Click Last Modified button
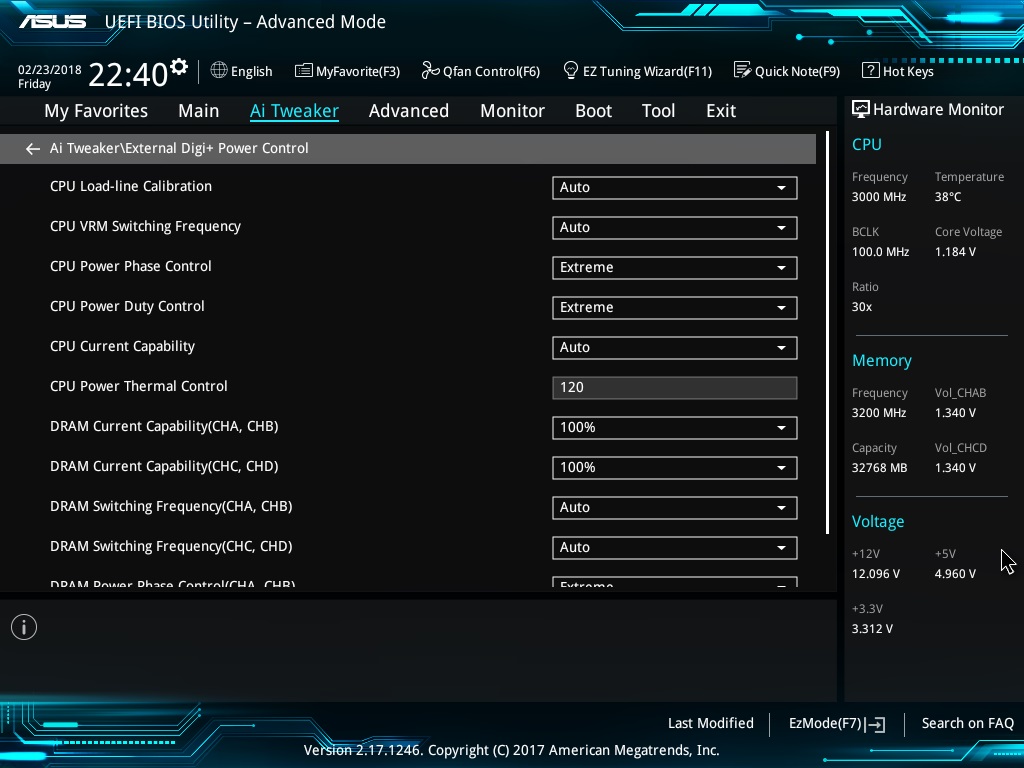1024x768 pixels. (711, 724)
